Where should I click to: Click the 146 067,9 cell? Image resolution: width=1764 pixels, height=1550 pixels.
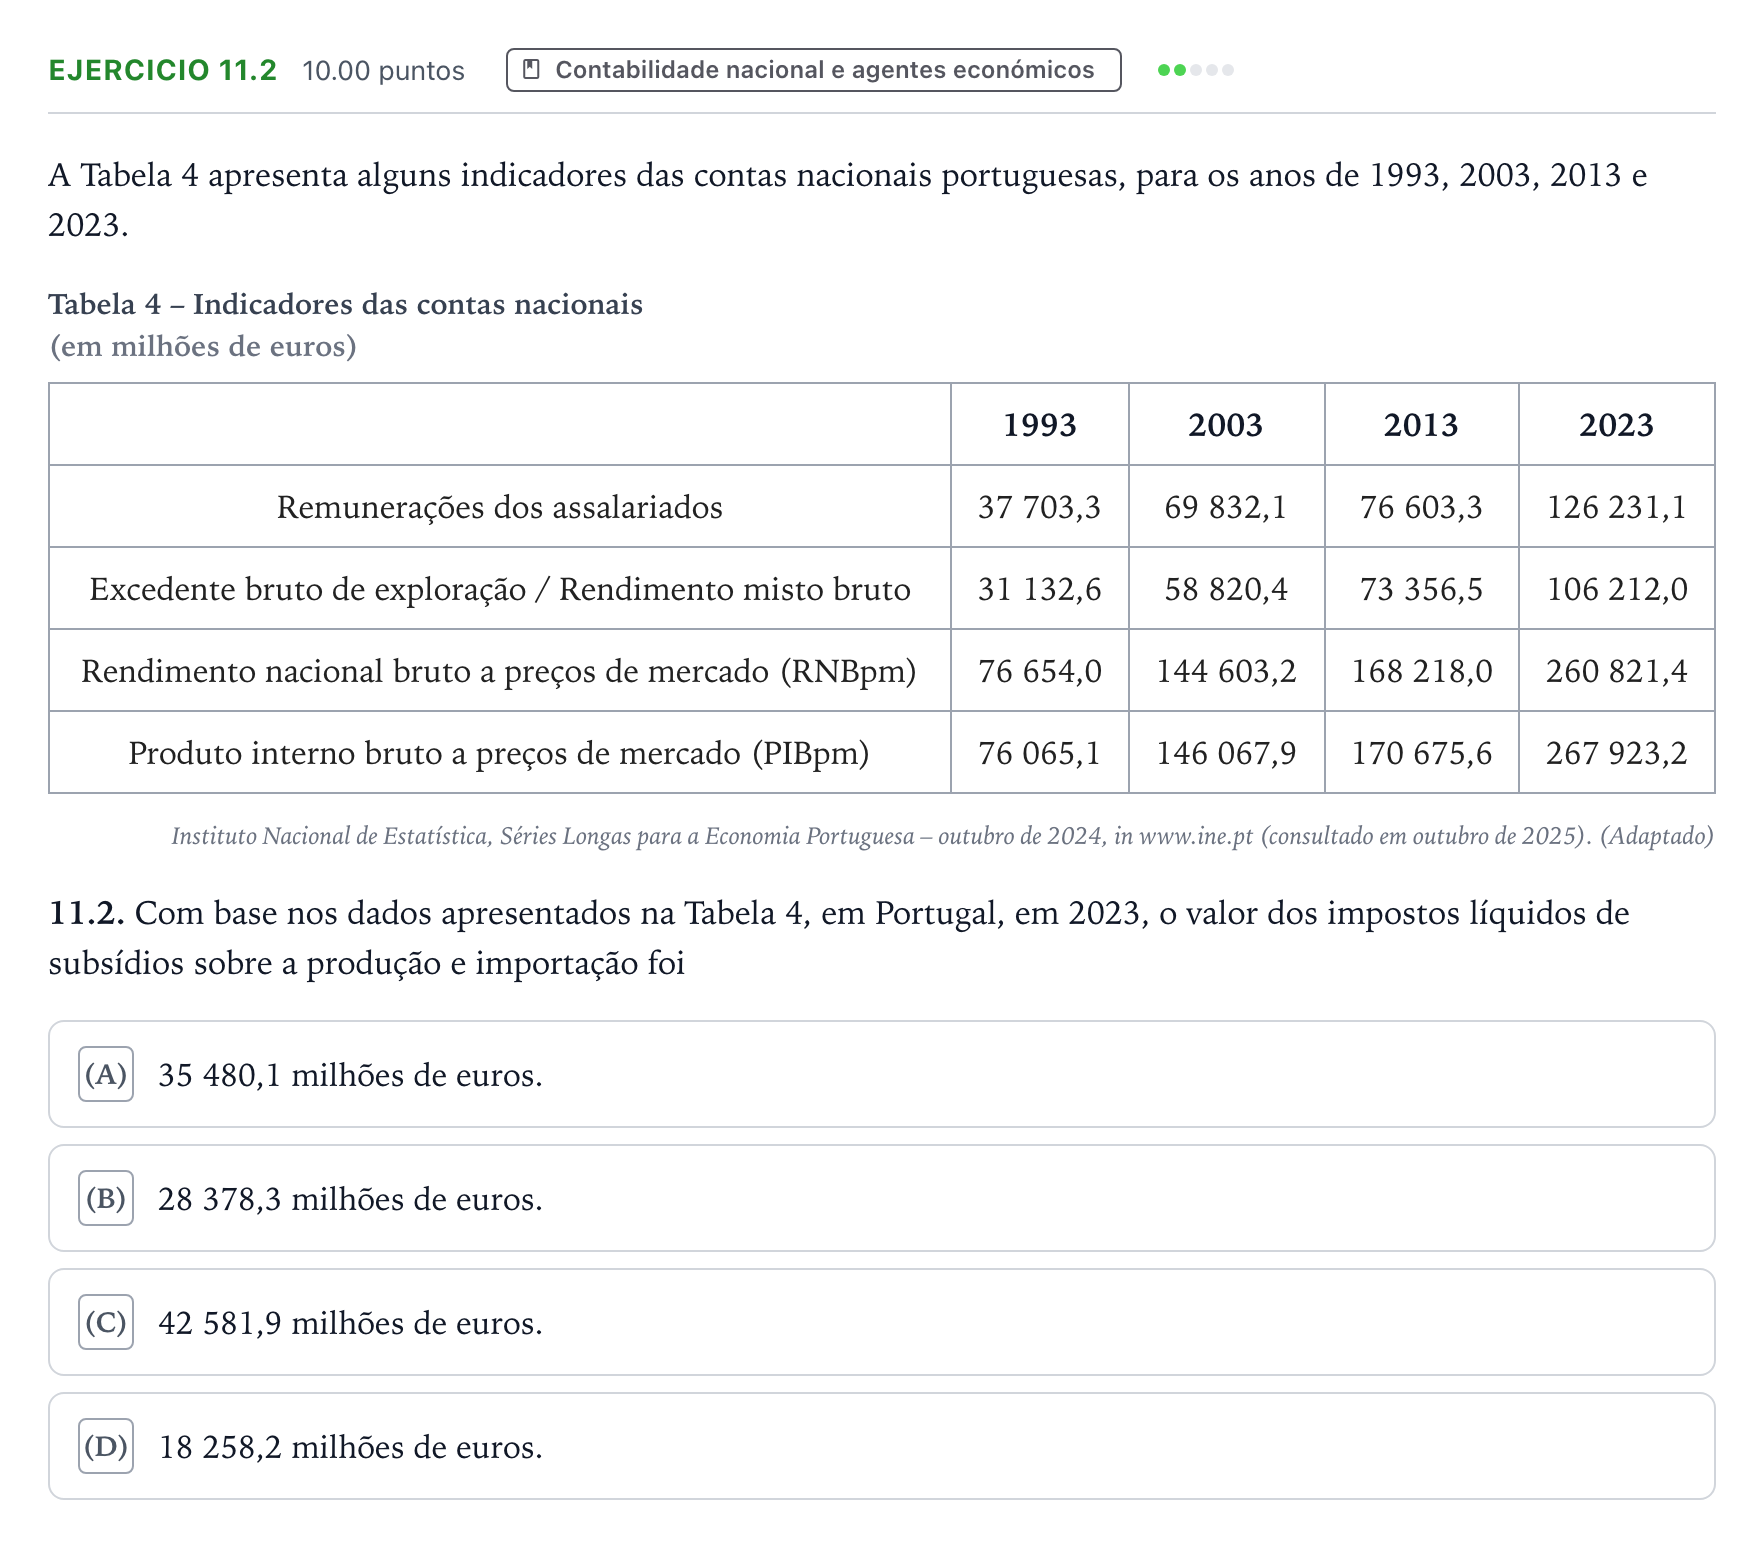pos(1226,753)
